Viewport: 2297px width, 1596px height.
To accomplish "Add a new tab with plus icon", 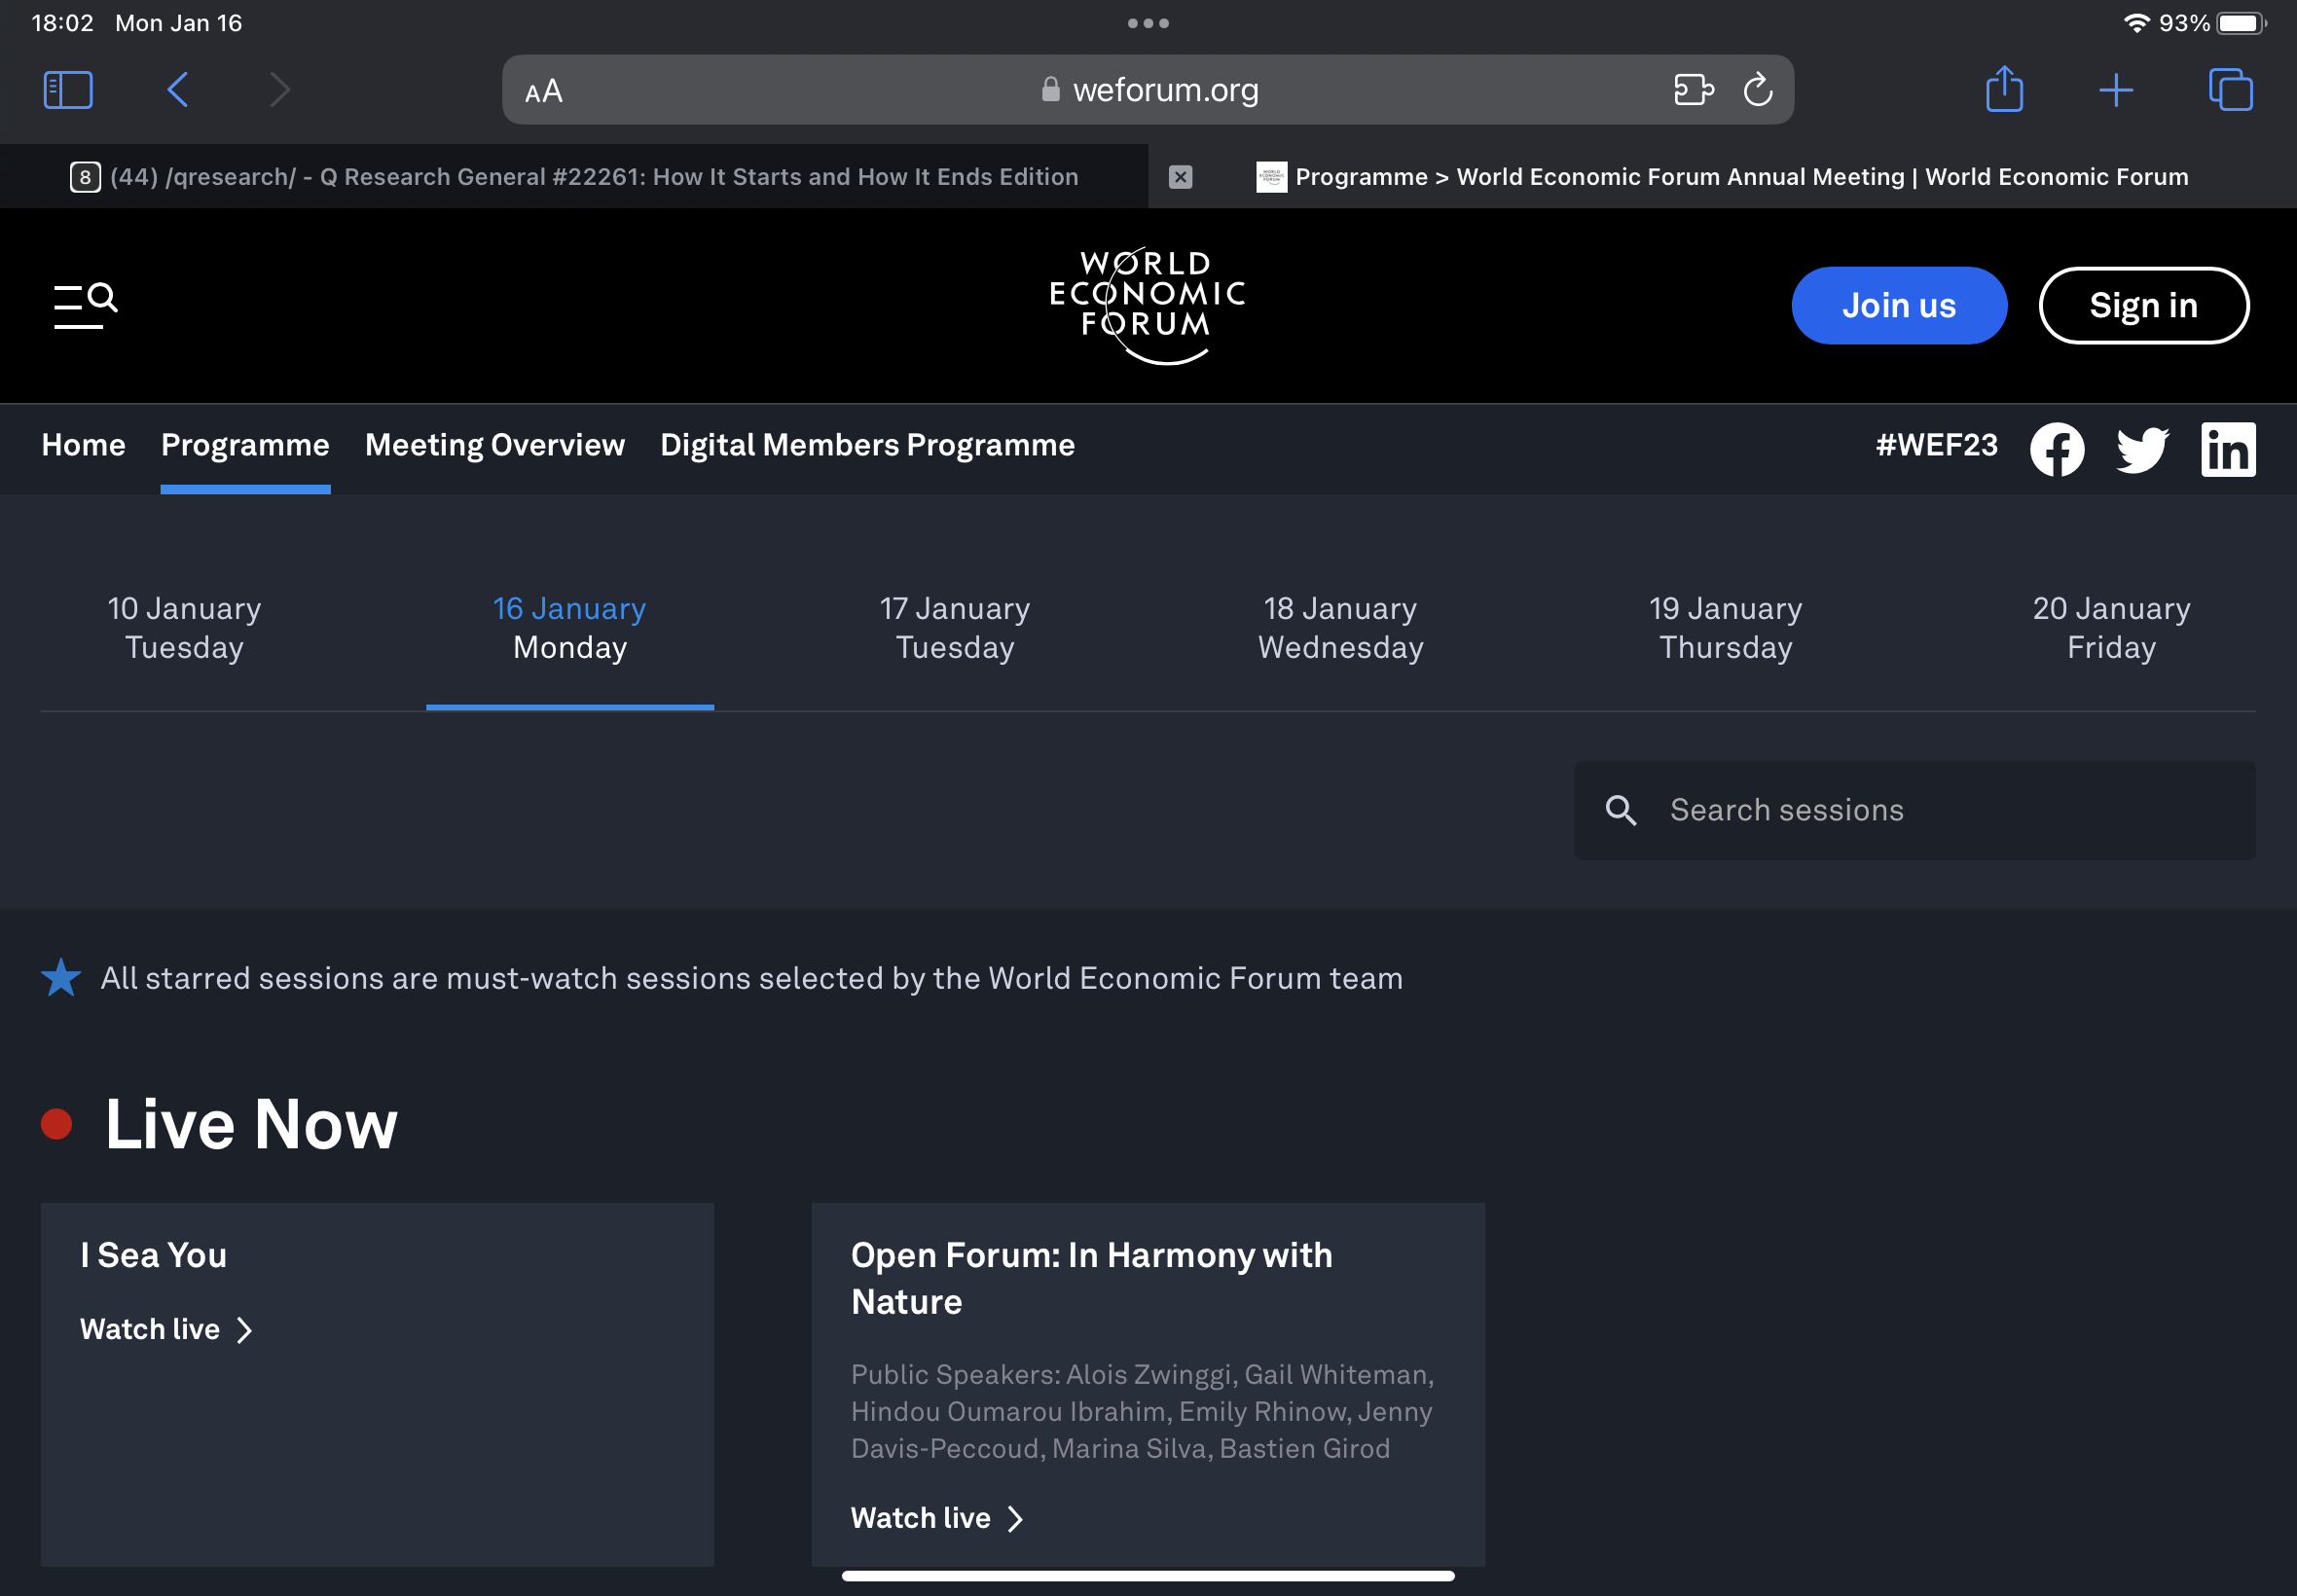I will [2116, 90].
